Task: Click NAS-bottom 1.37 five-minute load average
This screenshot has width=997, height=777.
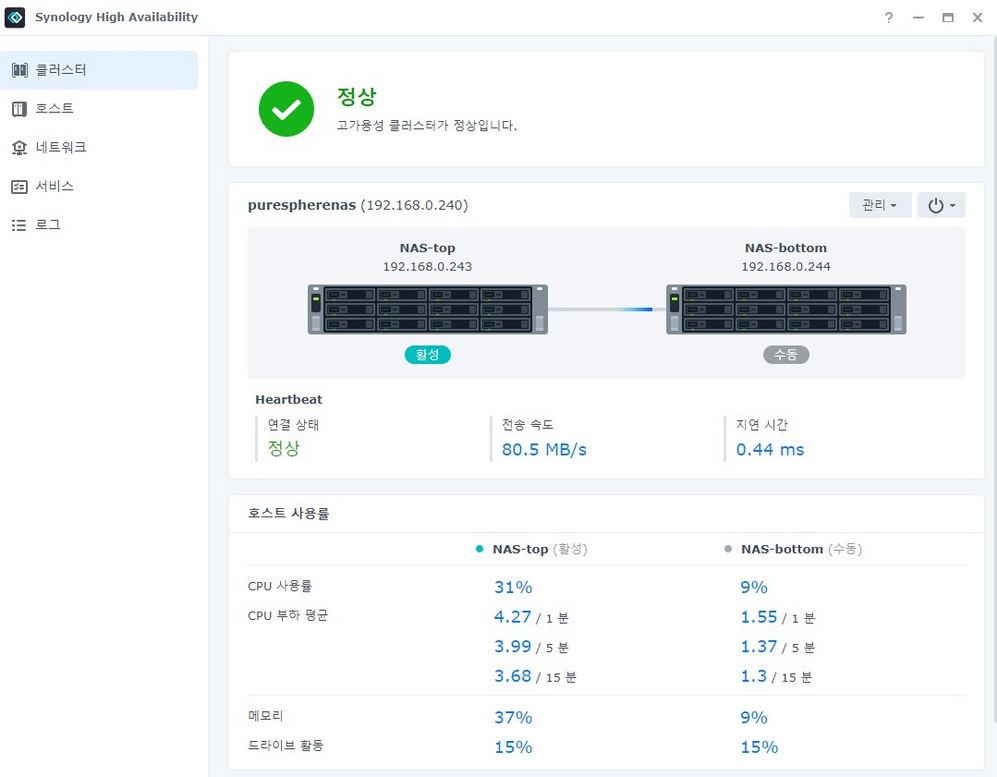Action: [x=759, y=646]
